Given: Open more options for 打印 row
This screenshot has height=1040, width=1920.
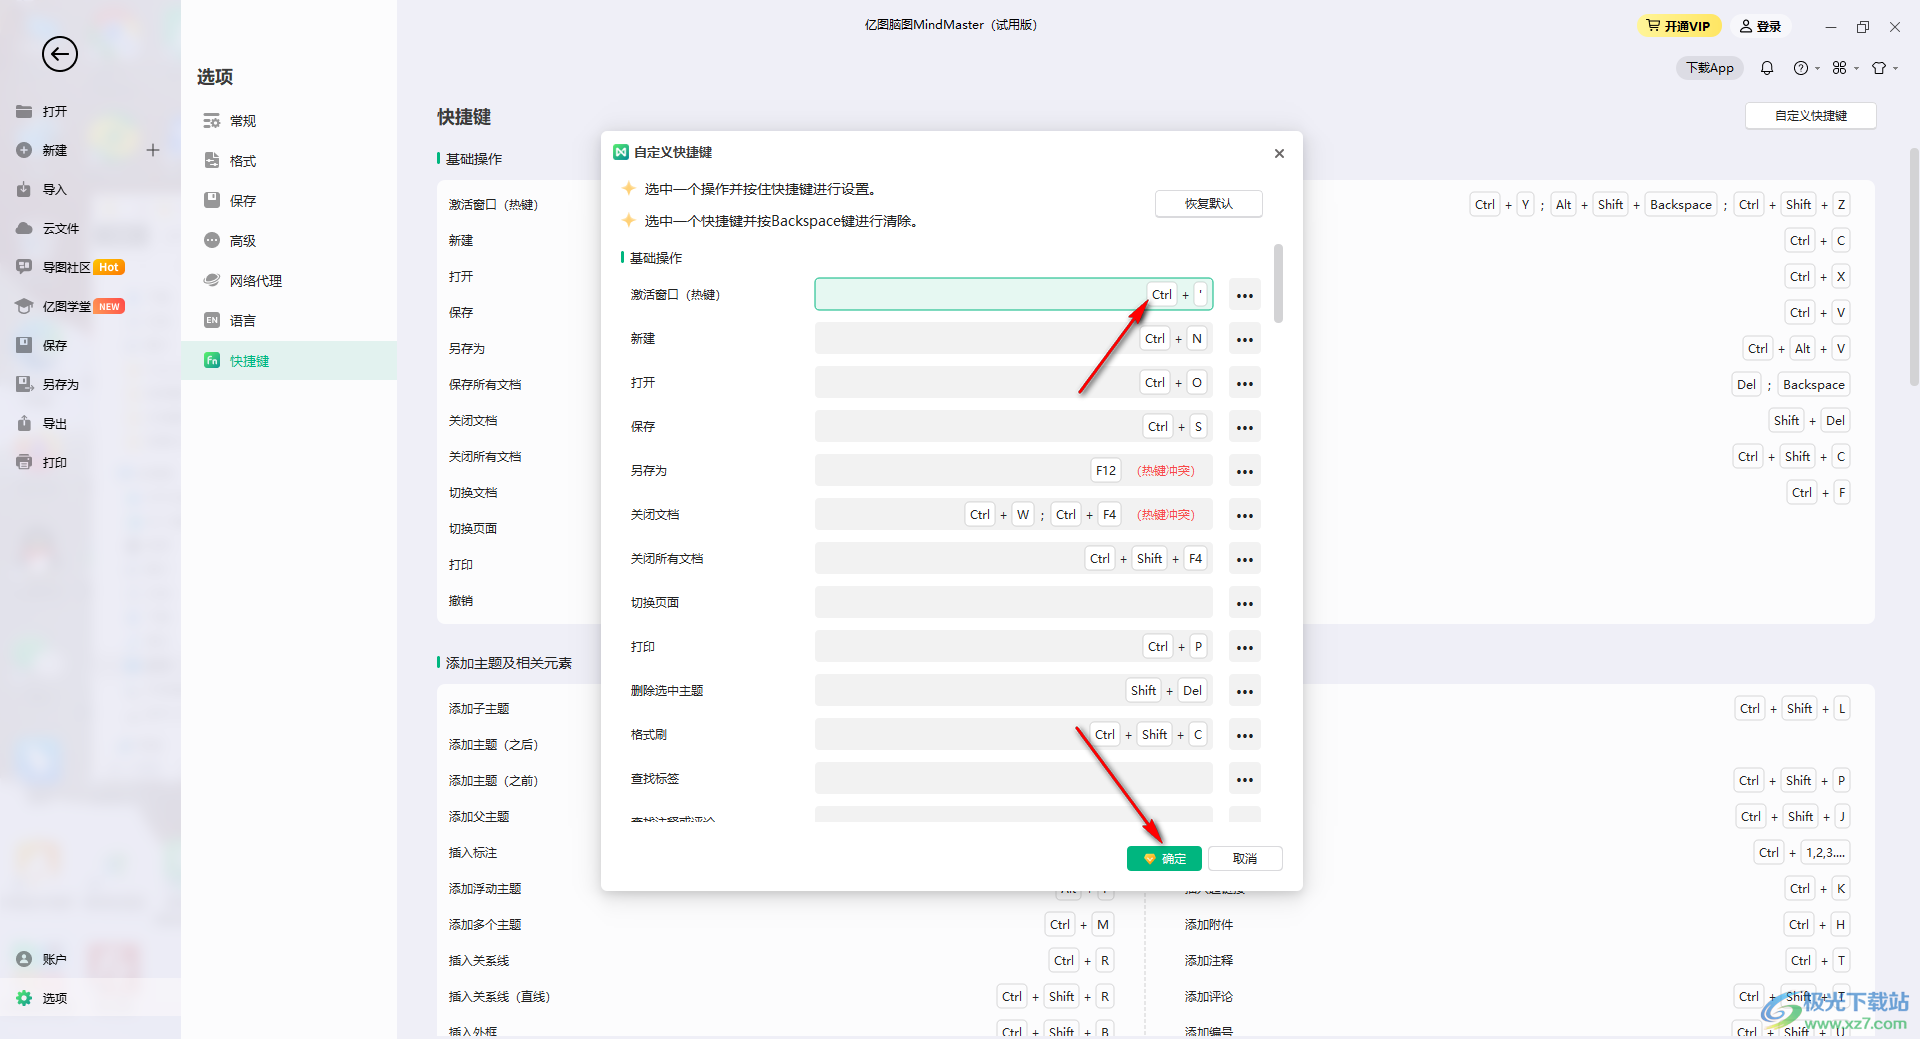Looking at the screenshot, I should [1244, 647].
